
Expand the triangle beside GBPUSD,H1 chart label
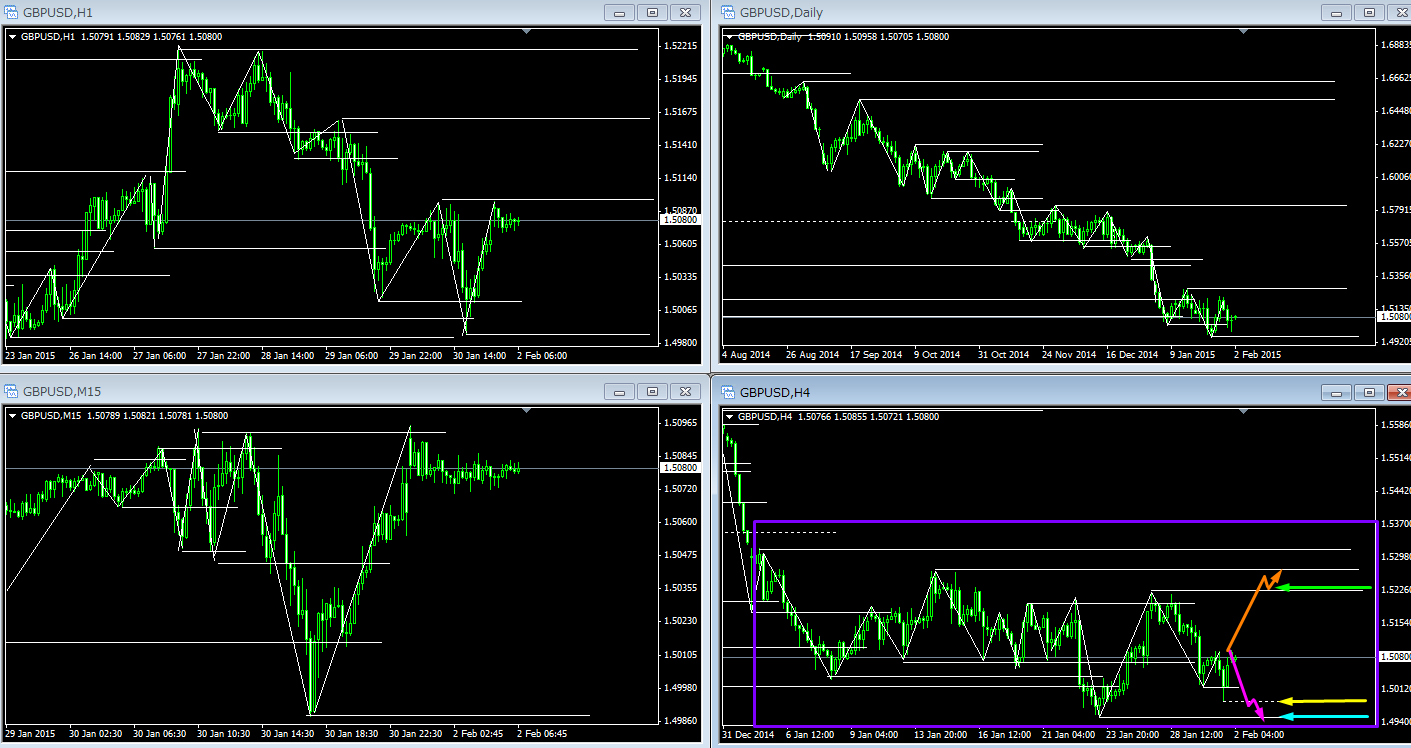coord(12,37)
